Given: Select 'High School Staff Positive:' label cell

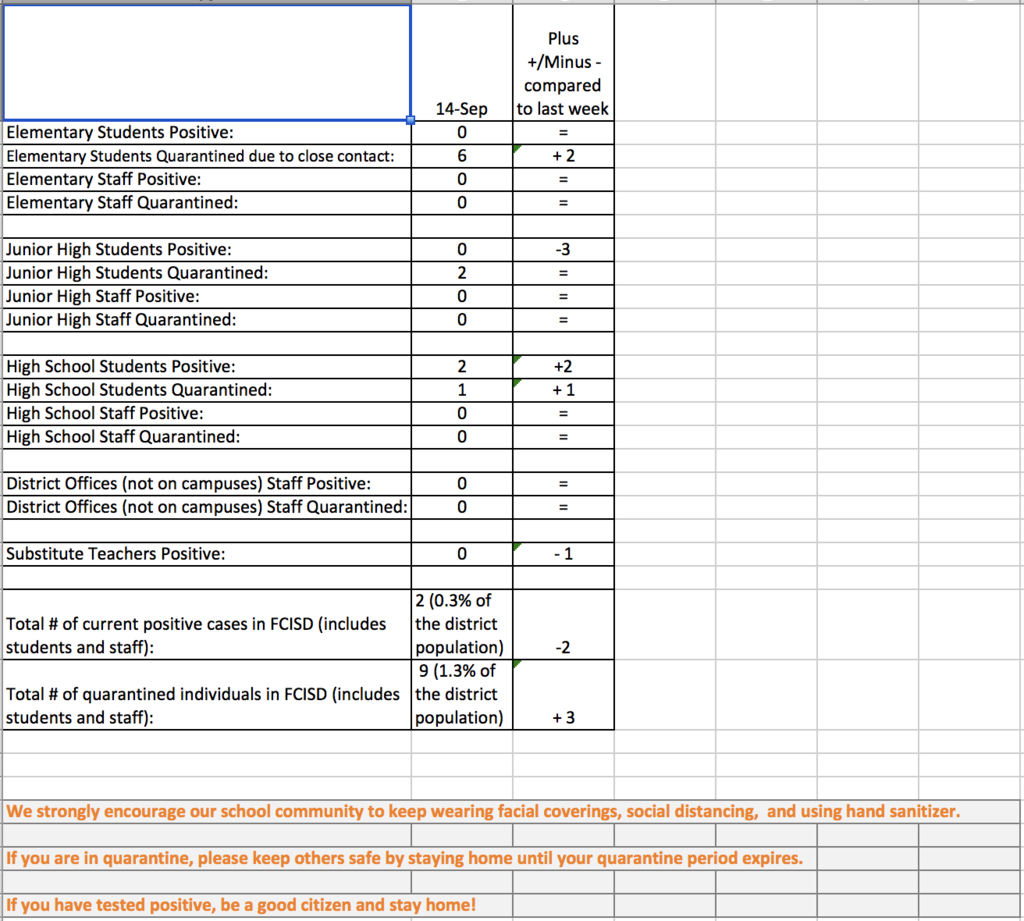Looking at the screenshot, I should click(207, 413).
